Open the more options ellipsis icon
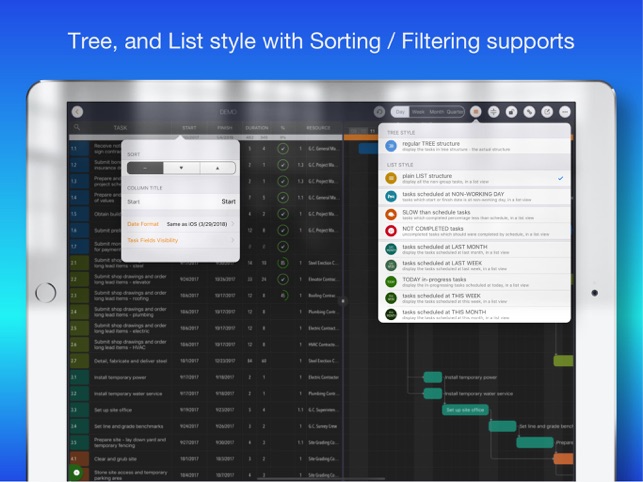 [x=565, y=112]
